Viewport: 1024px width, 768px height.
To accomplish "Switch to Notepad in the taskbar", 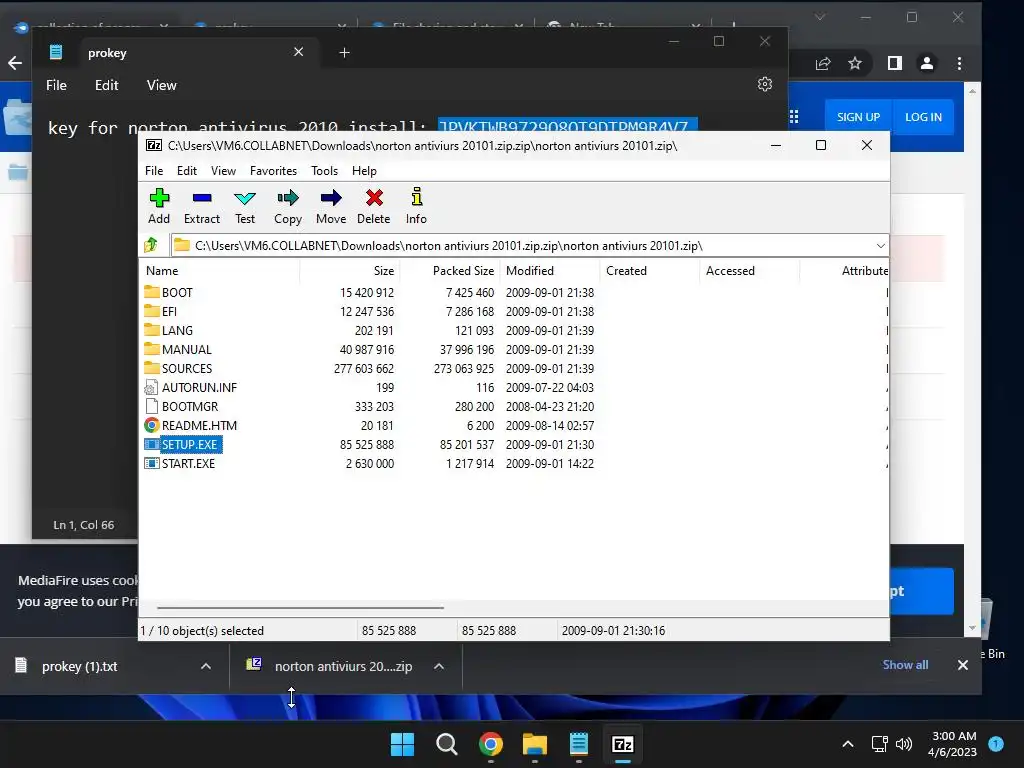I will coord(579,744).
